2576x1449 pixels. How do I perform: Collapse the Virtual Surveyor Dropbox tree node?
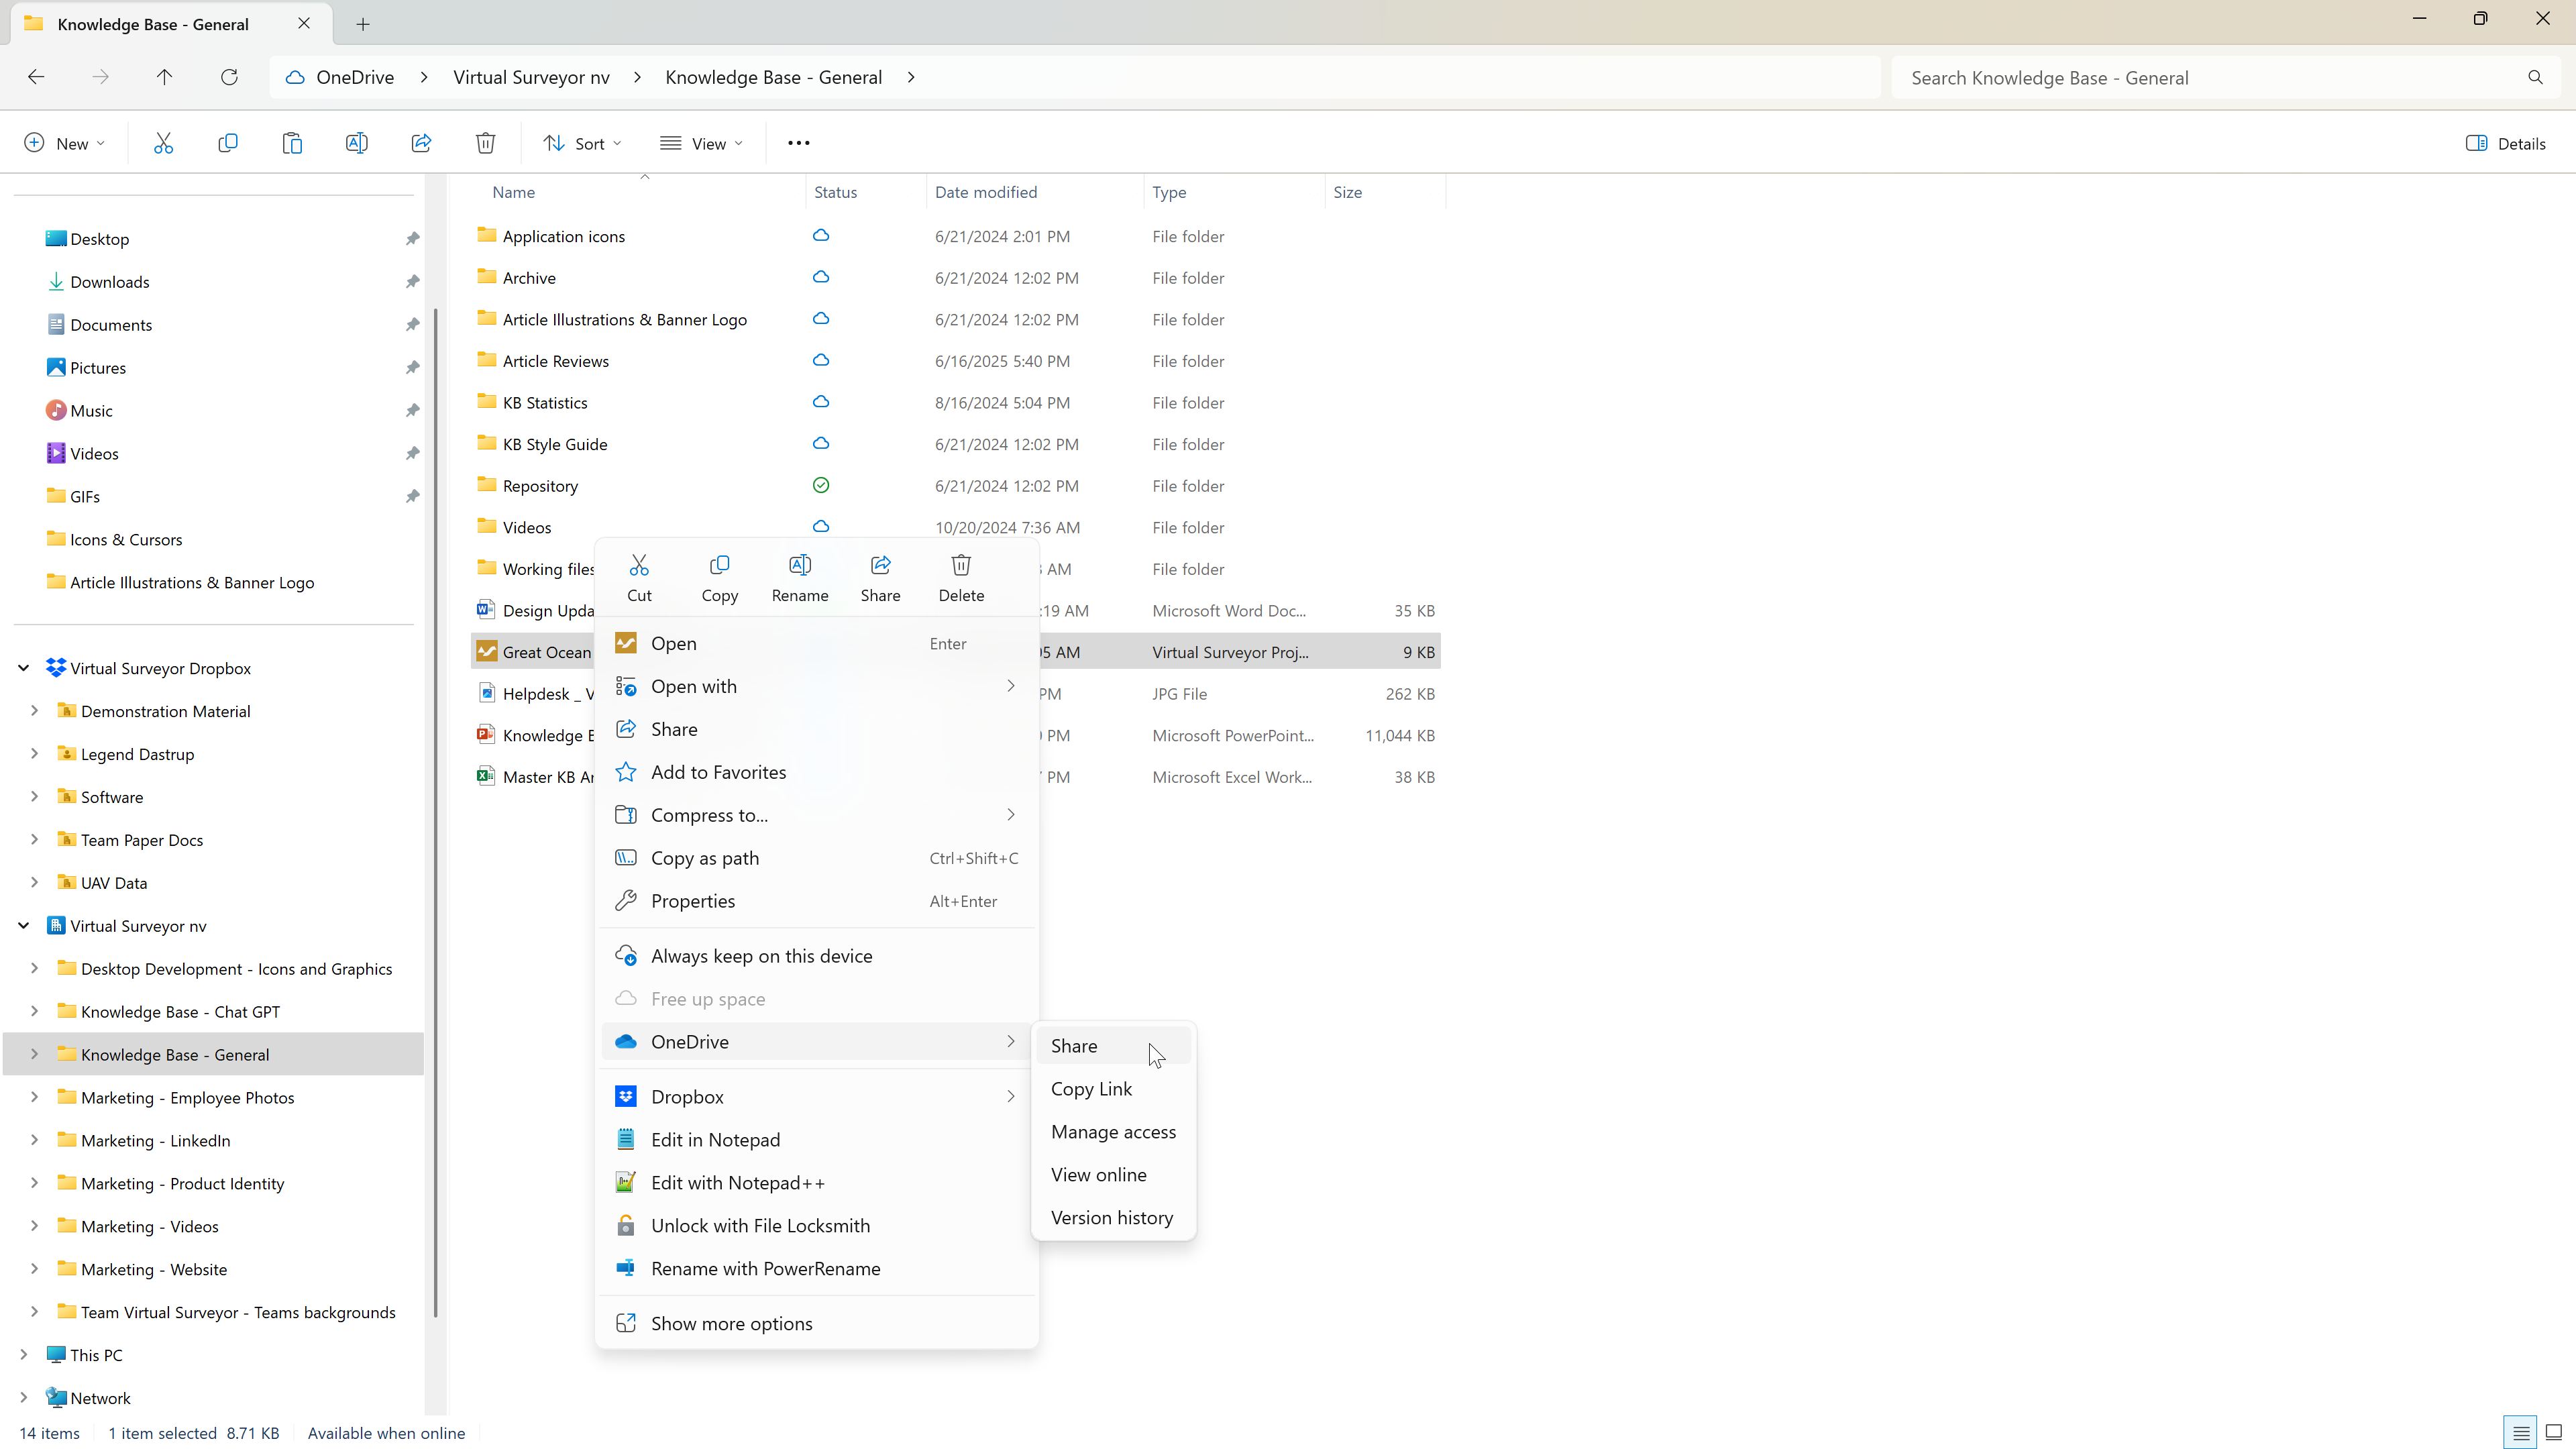coord(23,668)
